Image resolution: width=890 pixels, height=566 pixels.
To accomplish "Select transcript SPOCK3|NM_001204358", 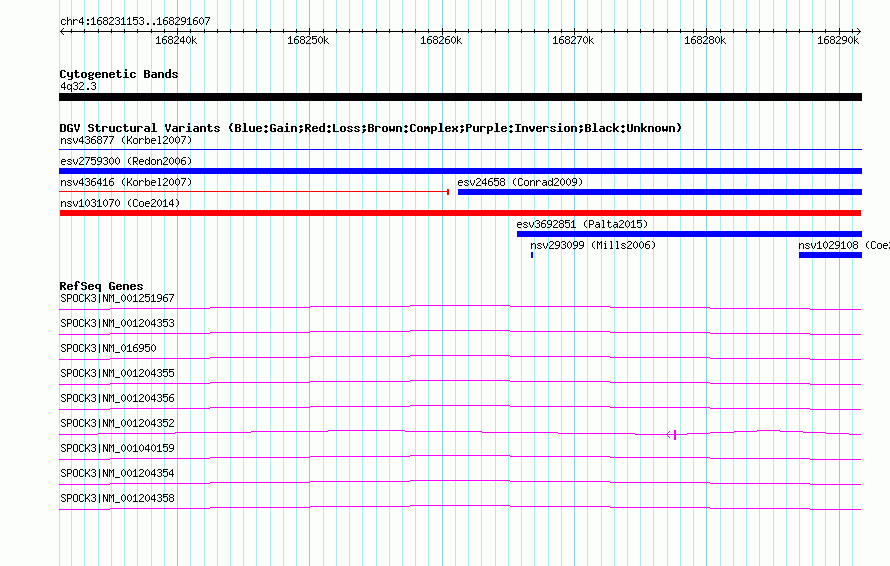I will pos(117,498).
